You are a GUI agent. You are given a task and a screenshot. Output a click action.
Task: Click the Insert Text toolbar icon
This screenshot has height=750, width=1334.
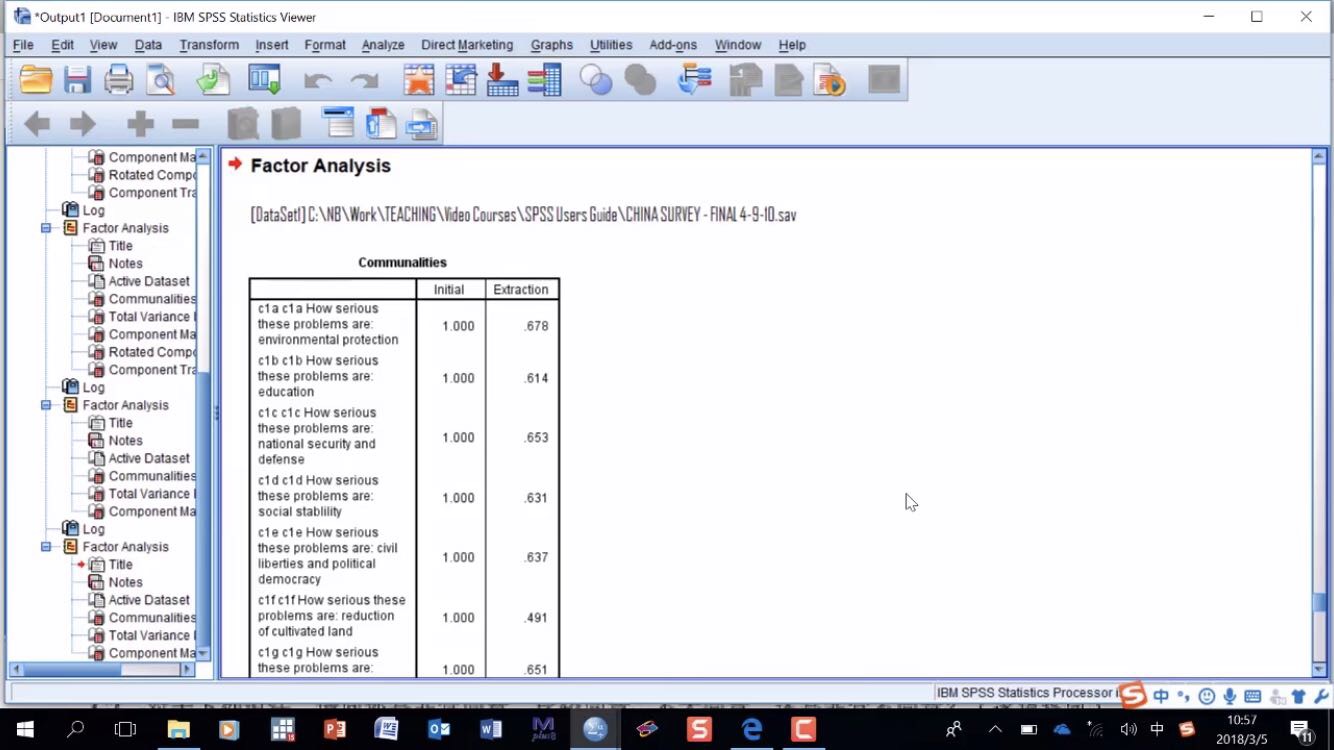tap(422, 123)
